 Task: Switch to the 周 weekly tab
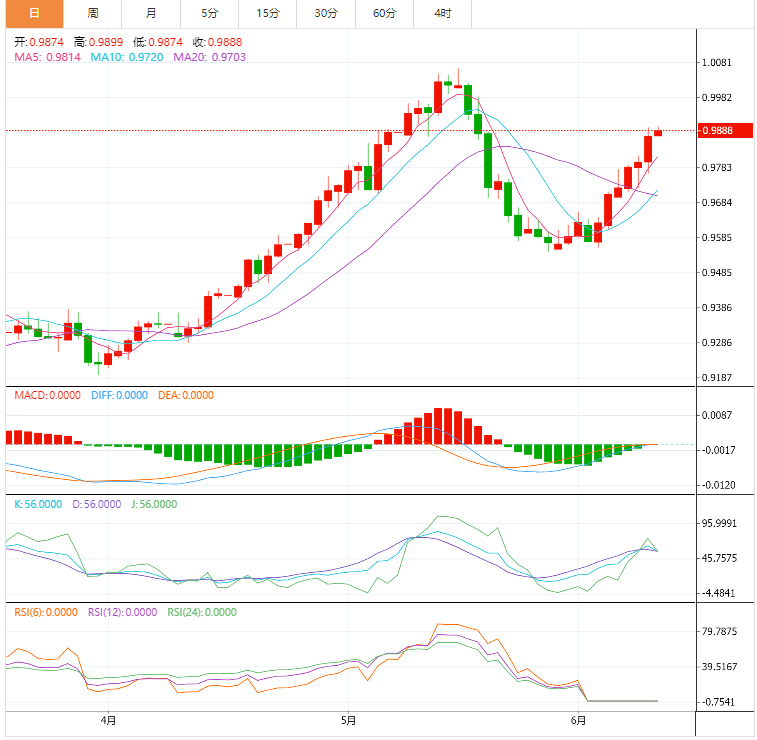[93, 13]
